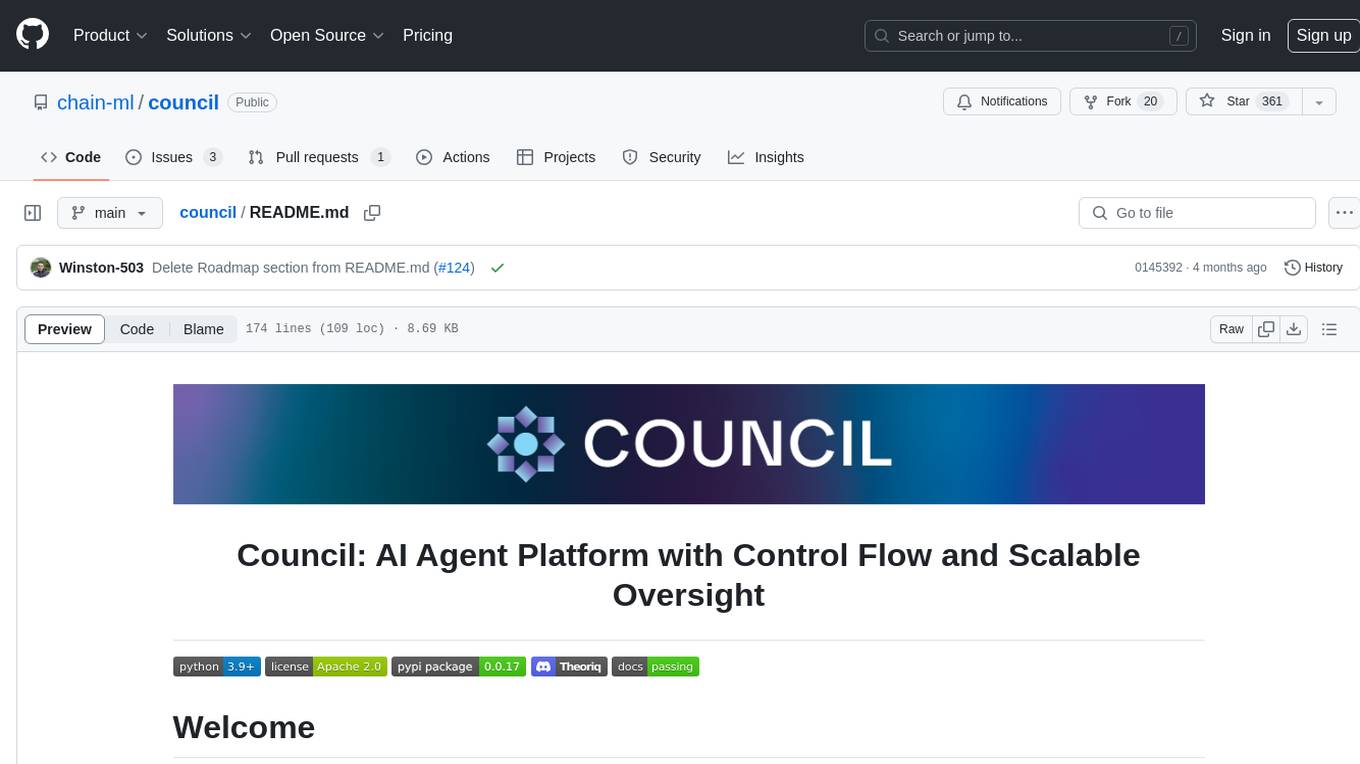
Task: Click the Go to file search box
Action: [x=1197, y=213]
